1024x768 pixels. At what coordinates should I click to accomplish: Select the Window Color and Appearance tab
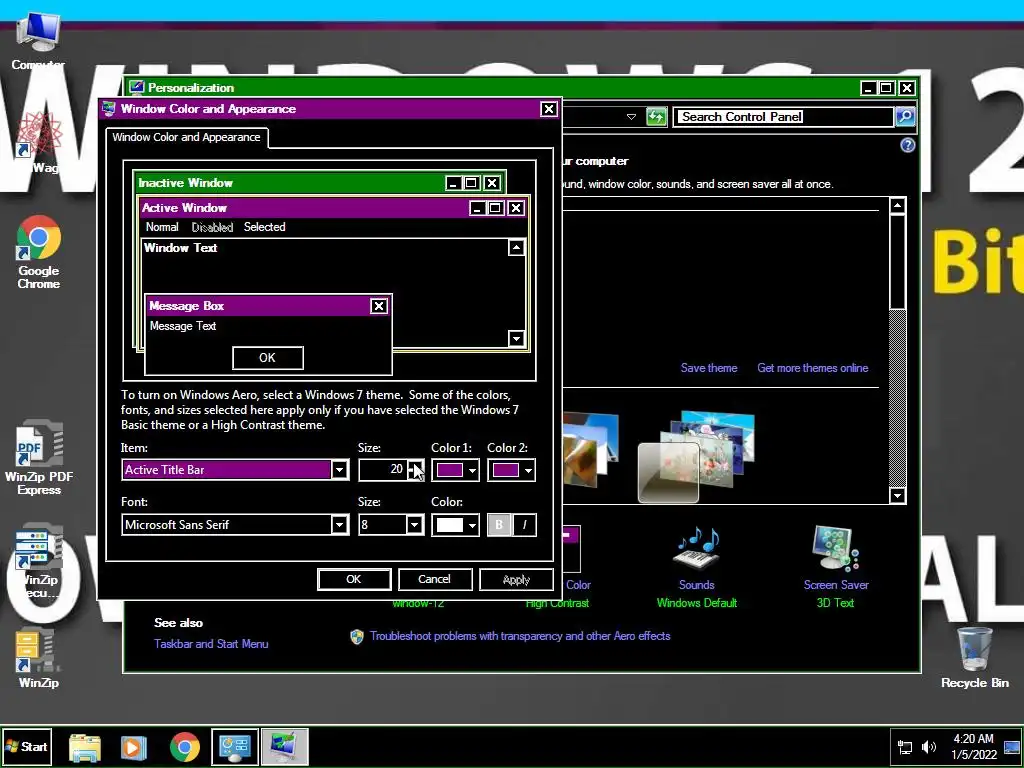coord(186,137)
